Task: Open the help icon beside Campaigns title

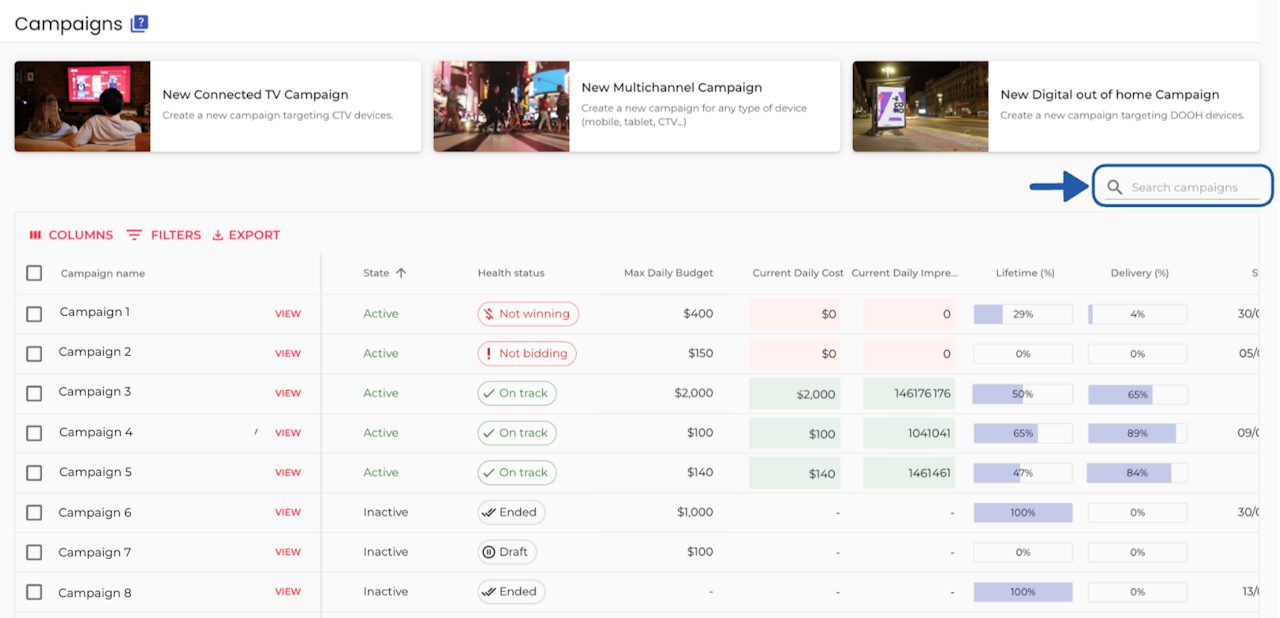Action: [139, 24]
